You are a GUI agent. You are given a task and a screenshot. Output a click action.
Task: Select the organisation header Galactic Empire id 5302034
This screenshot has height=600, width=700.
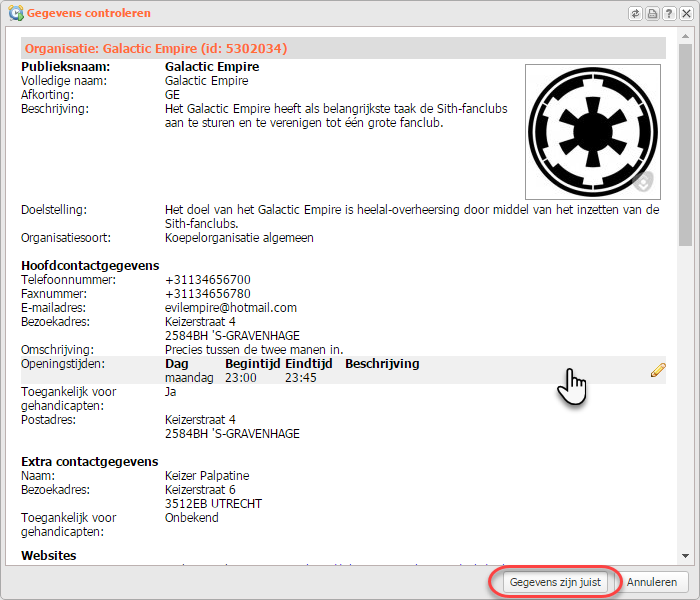click(x=343, y=48)
